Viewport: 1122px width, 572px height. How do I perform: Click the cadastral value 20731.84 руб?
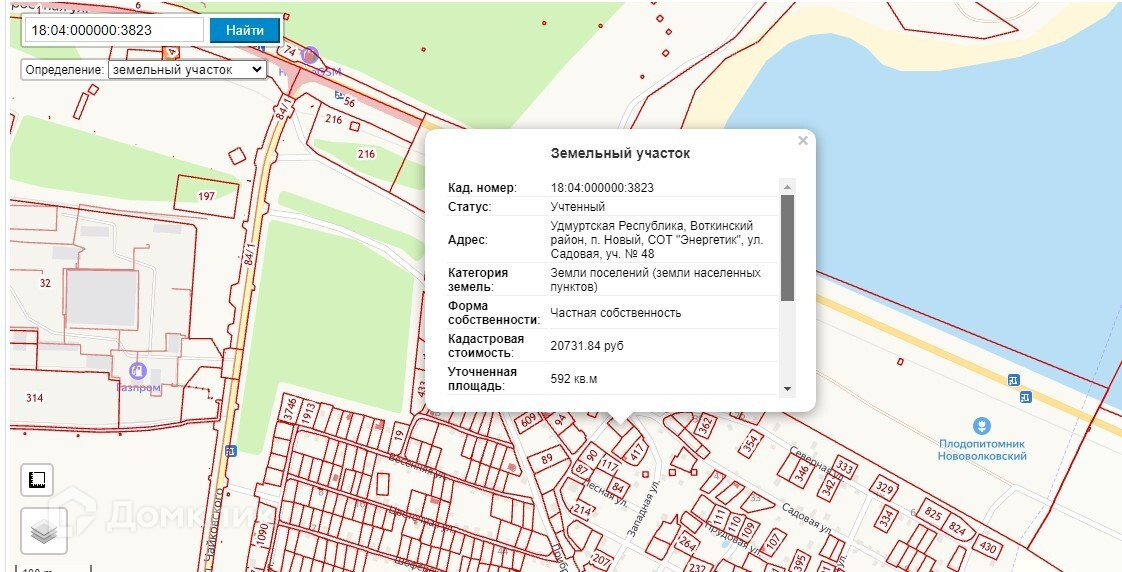pos(587,346)
